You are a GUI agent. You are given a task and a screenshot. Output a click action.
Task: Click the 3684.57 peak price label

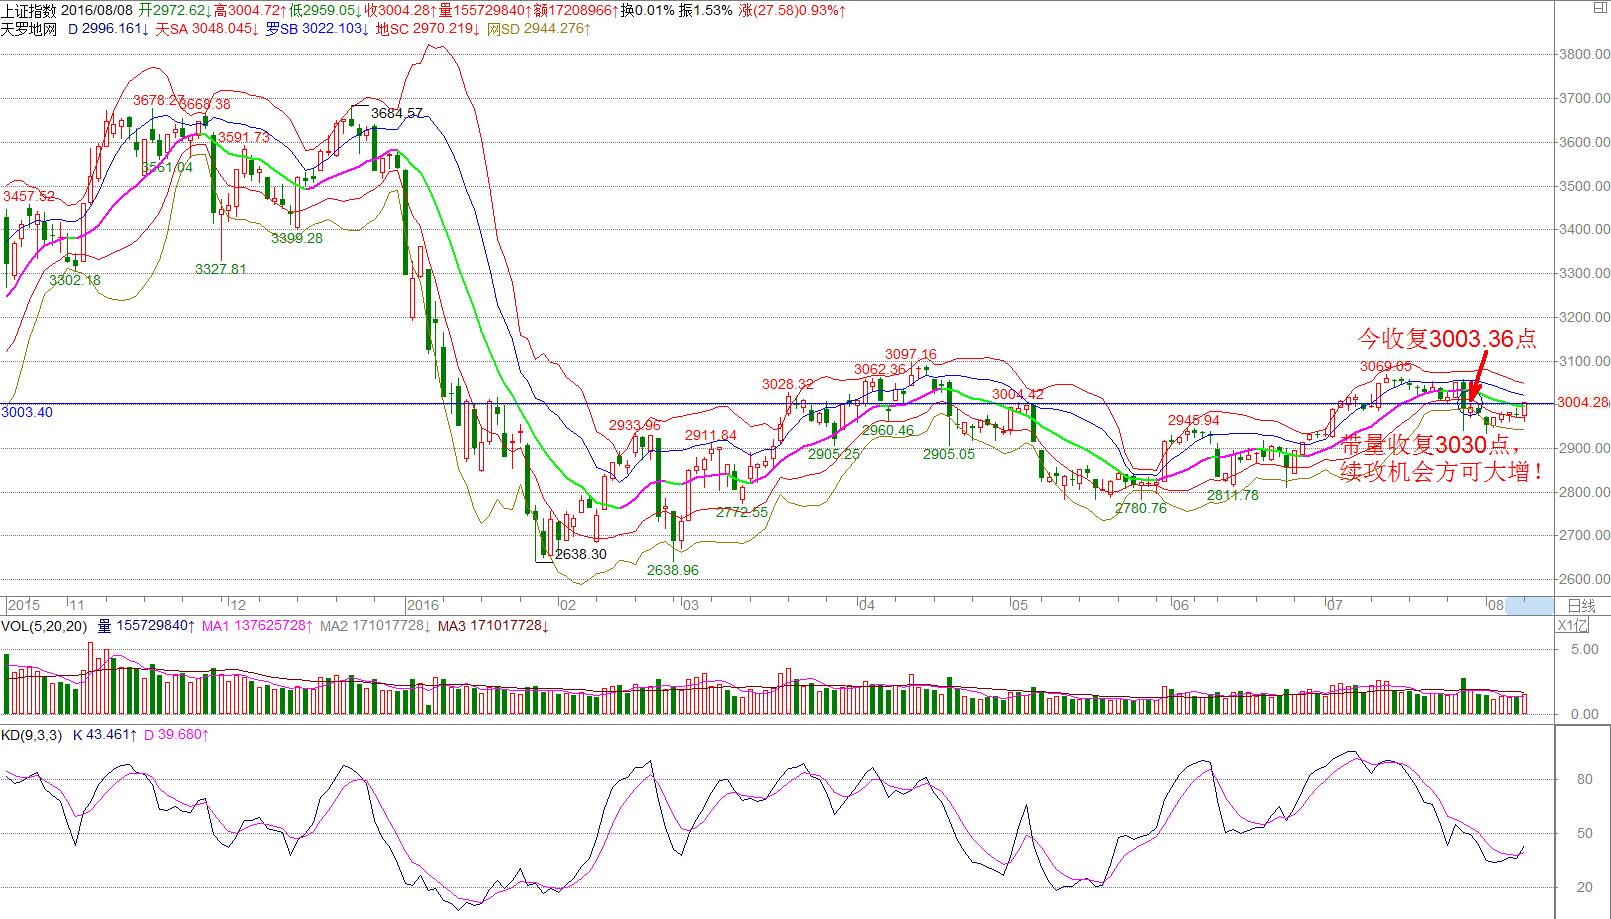(x=397, y=113)
